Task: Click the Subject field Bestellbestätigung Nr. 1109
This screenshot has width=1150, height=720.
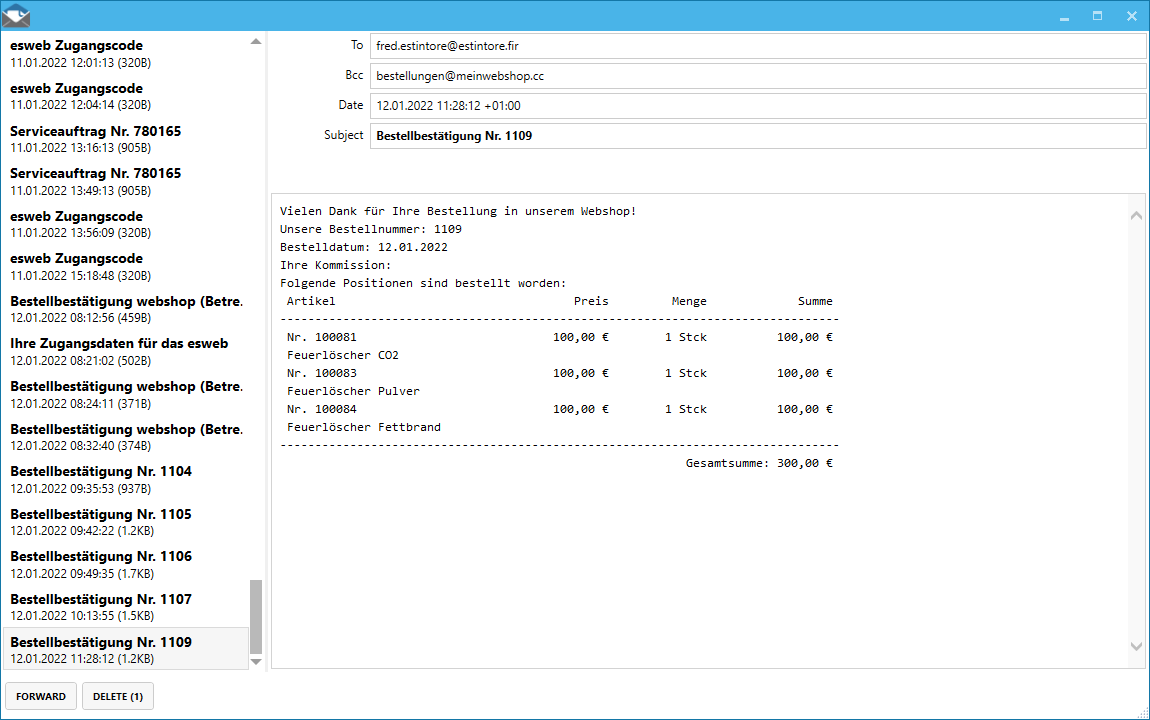Action: (x=758, y=136)
